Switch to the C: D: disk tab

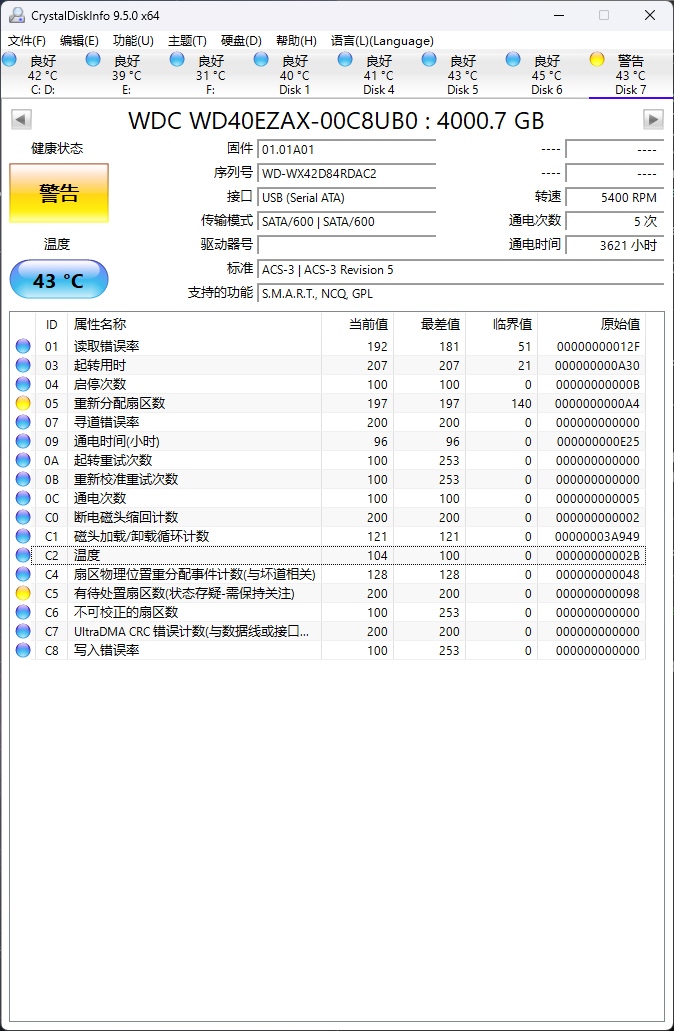[42, 75]
